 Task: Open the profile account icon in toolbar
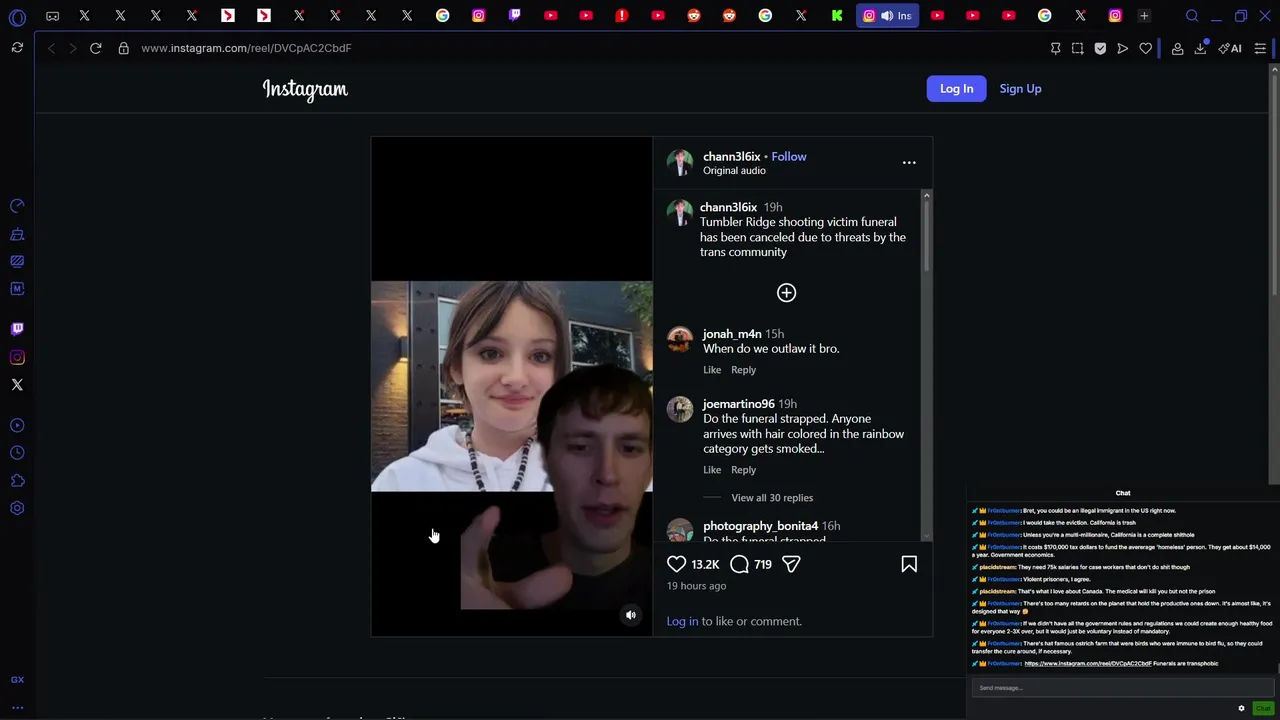point(1177,48)
